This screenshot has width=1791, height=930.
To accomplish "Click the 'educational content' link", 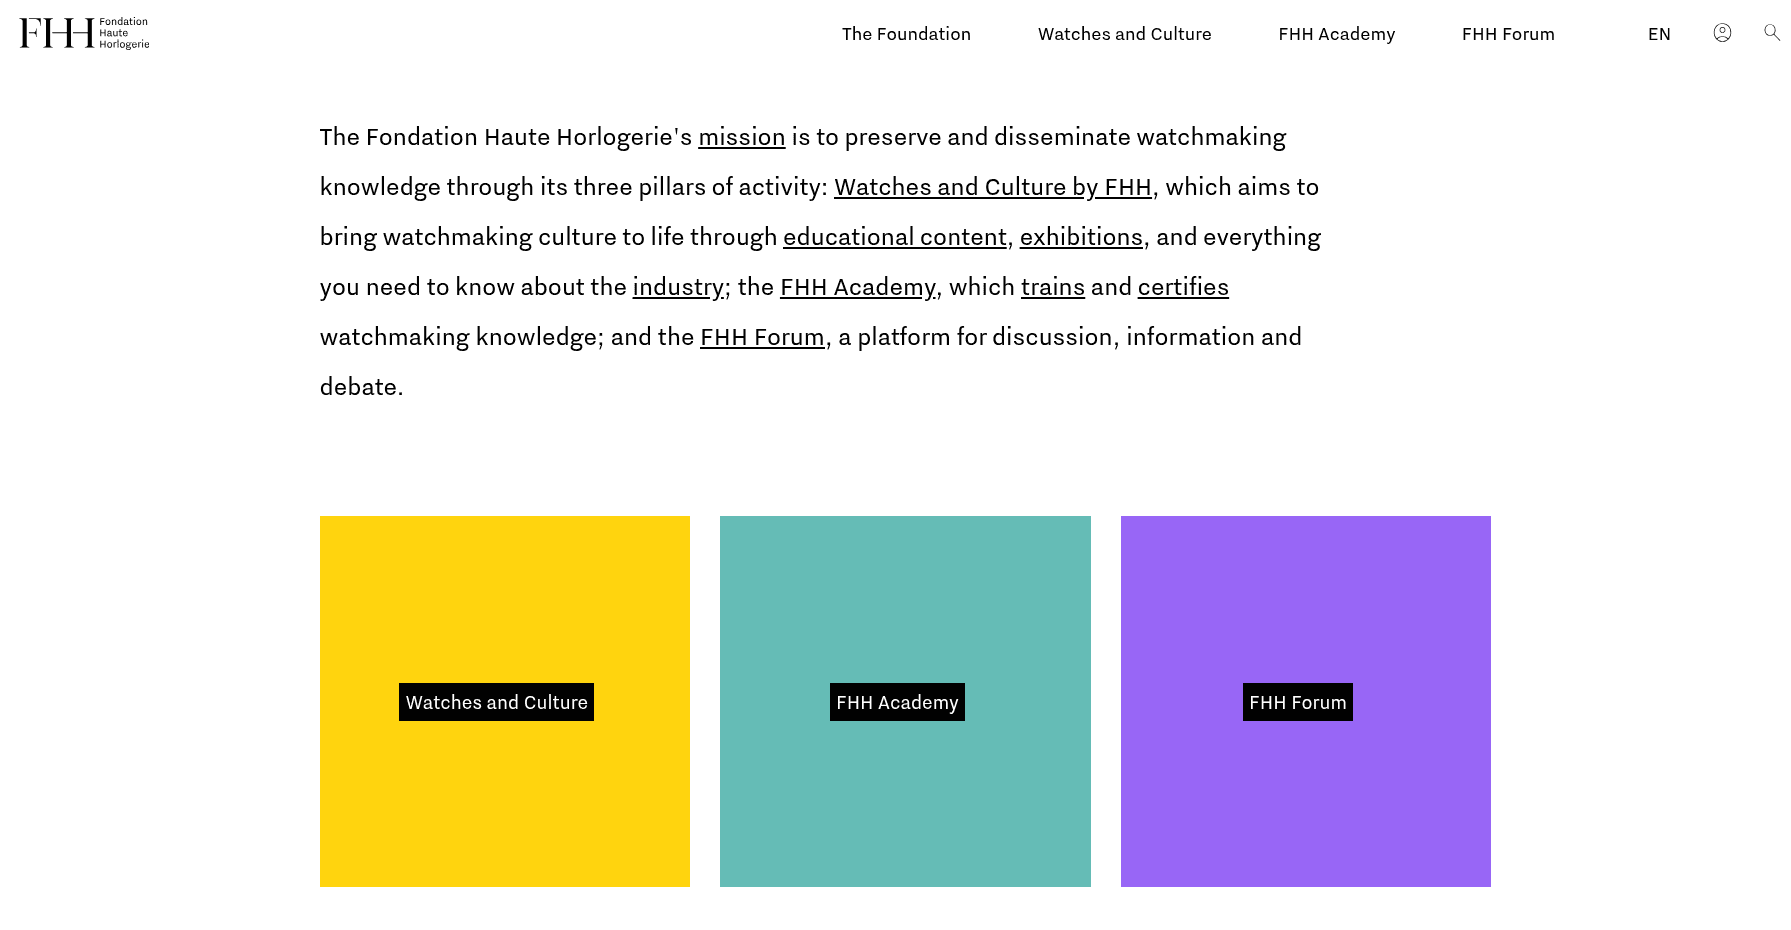I will [894, 237].
